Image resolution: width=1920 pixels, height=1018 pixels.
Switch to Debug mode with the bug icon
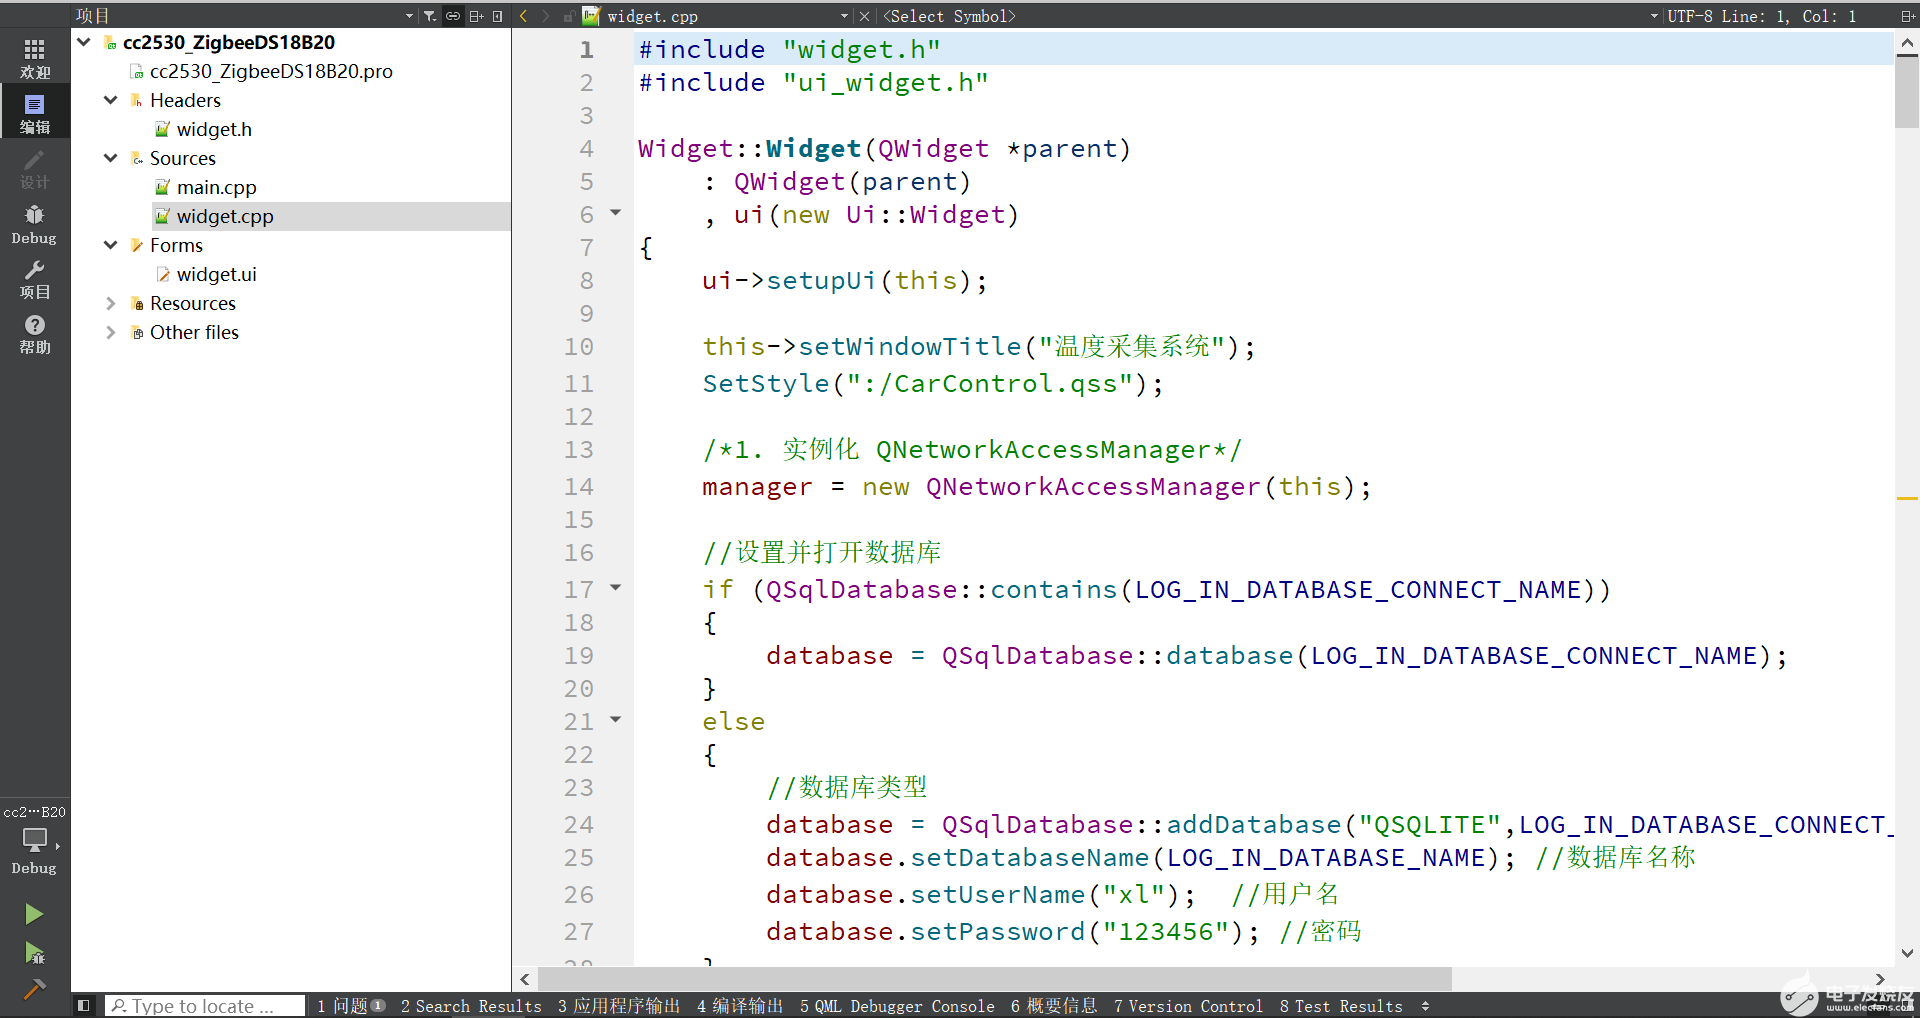coord(35,224)
